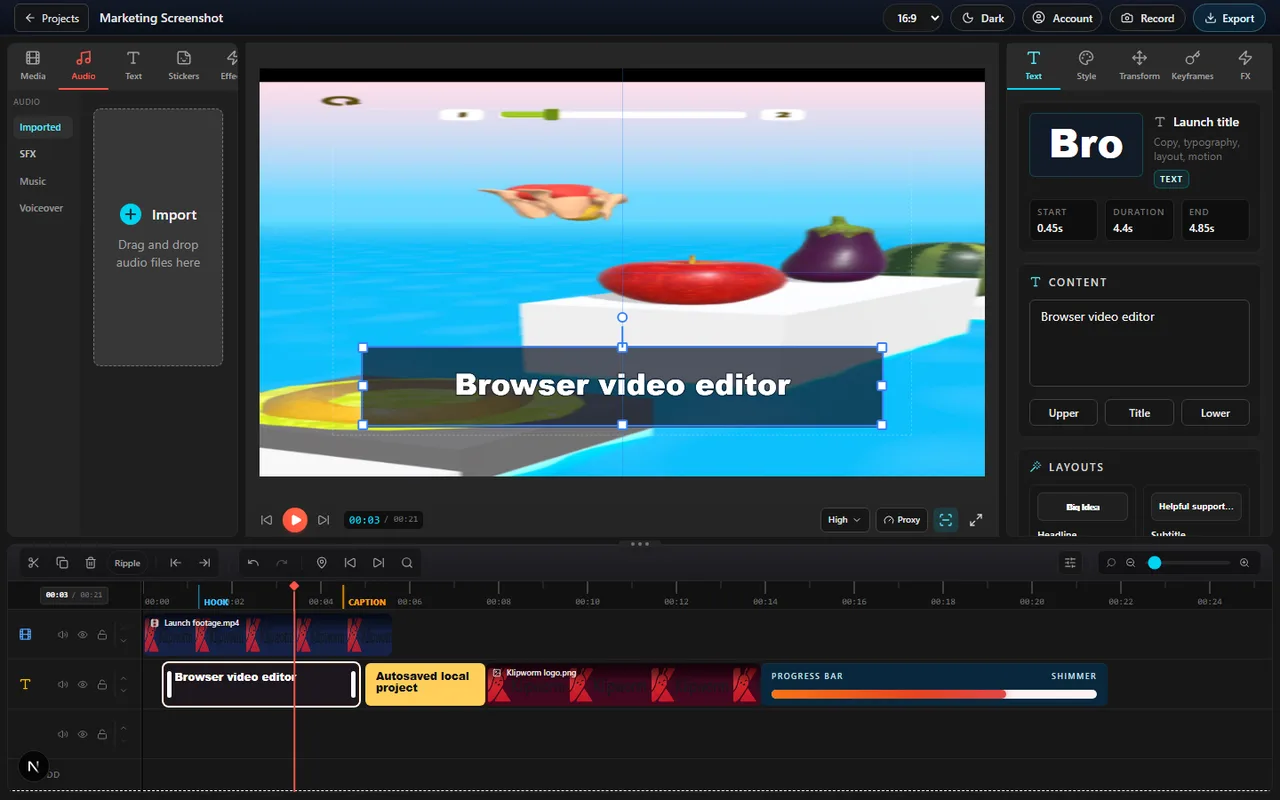This screenshot has height=800, width=1280.
Task: Click the video track down chevron
Action: pyautogui.click(x=124, y=640)
